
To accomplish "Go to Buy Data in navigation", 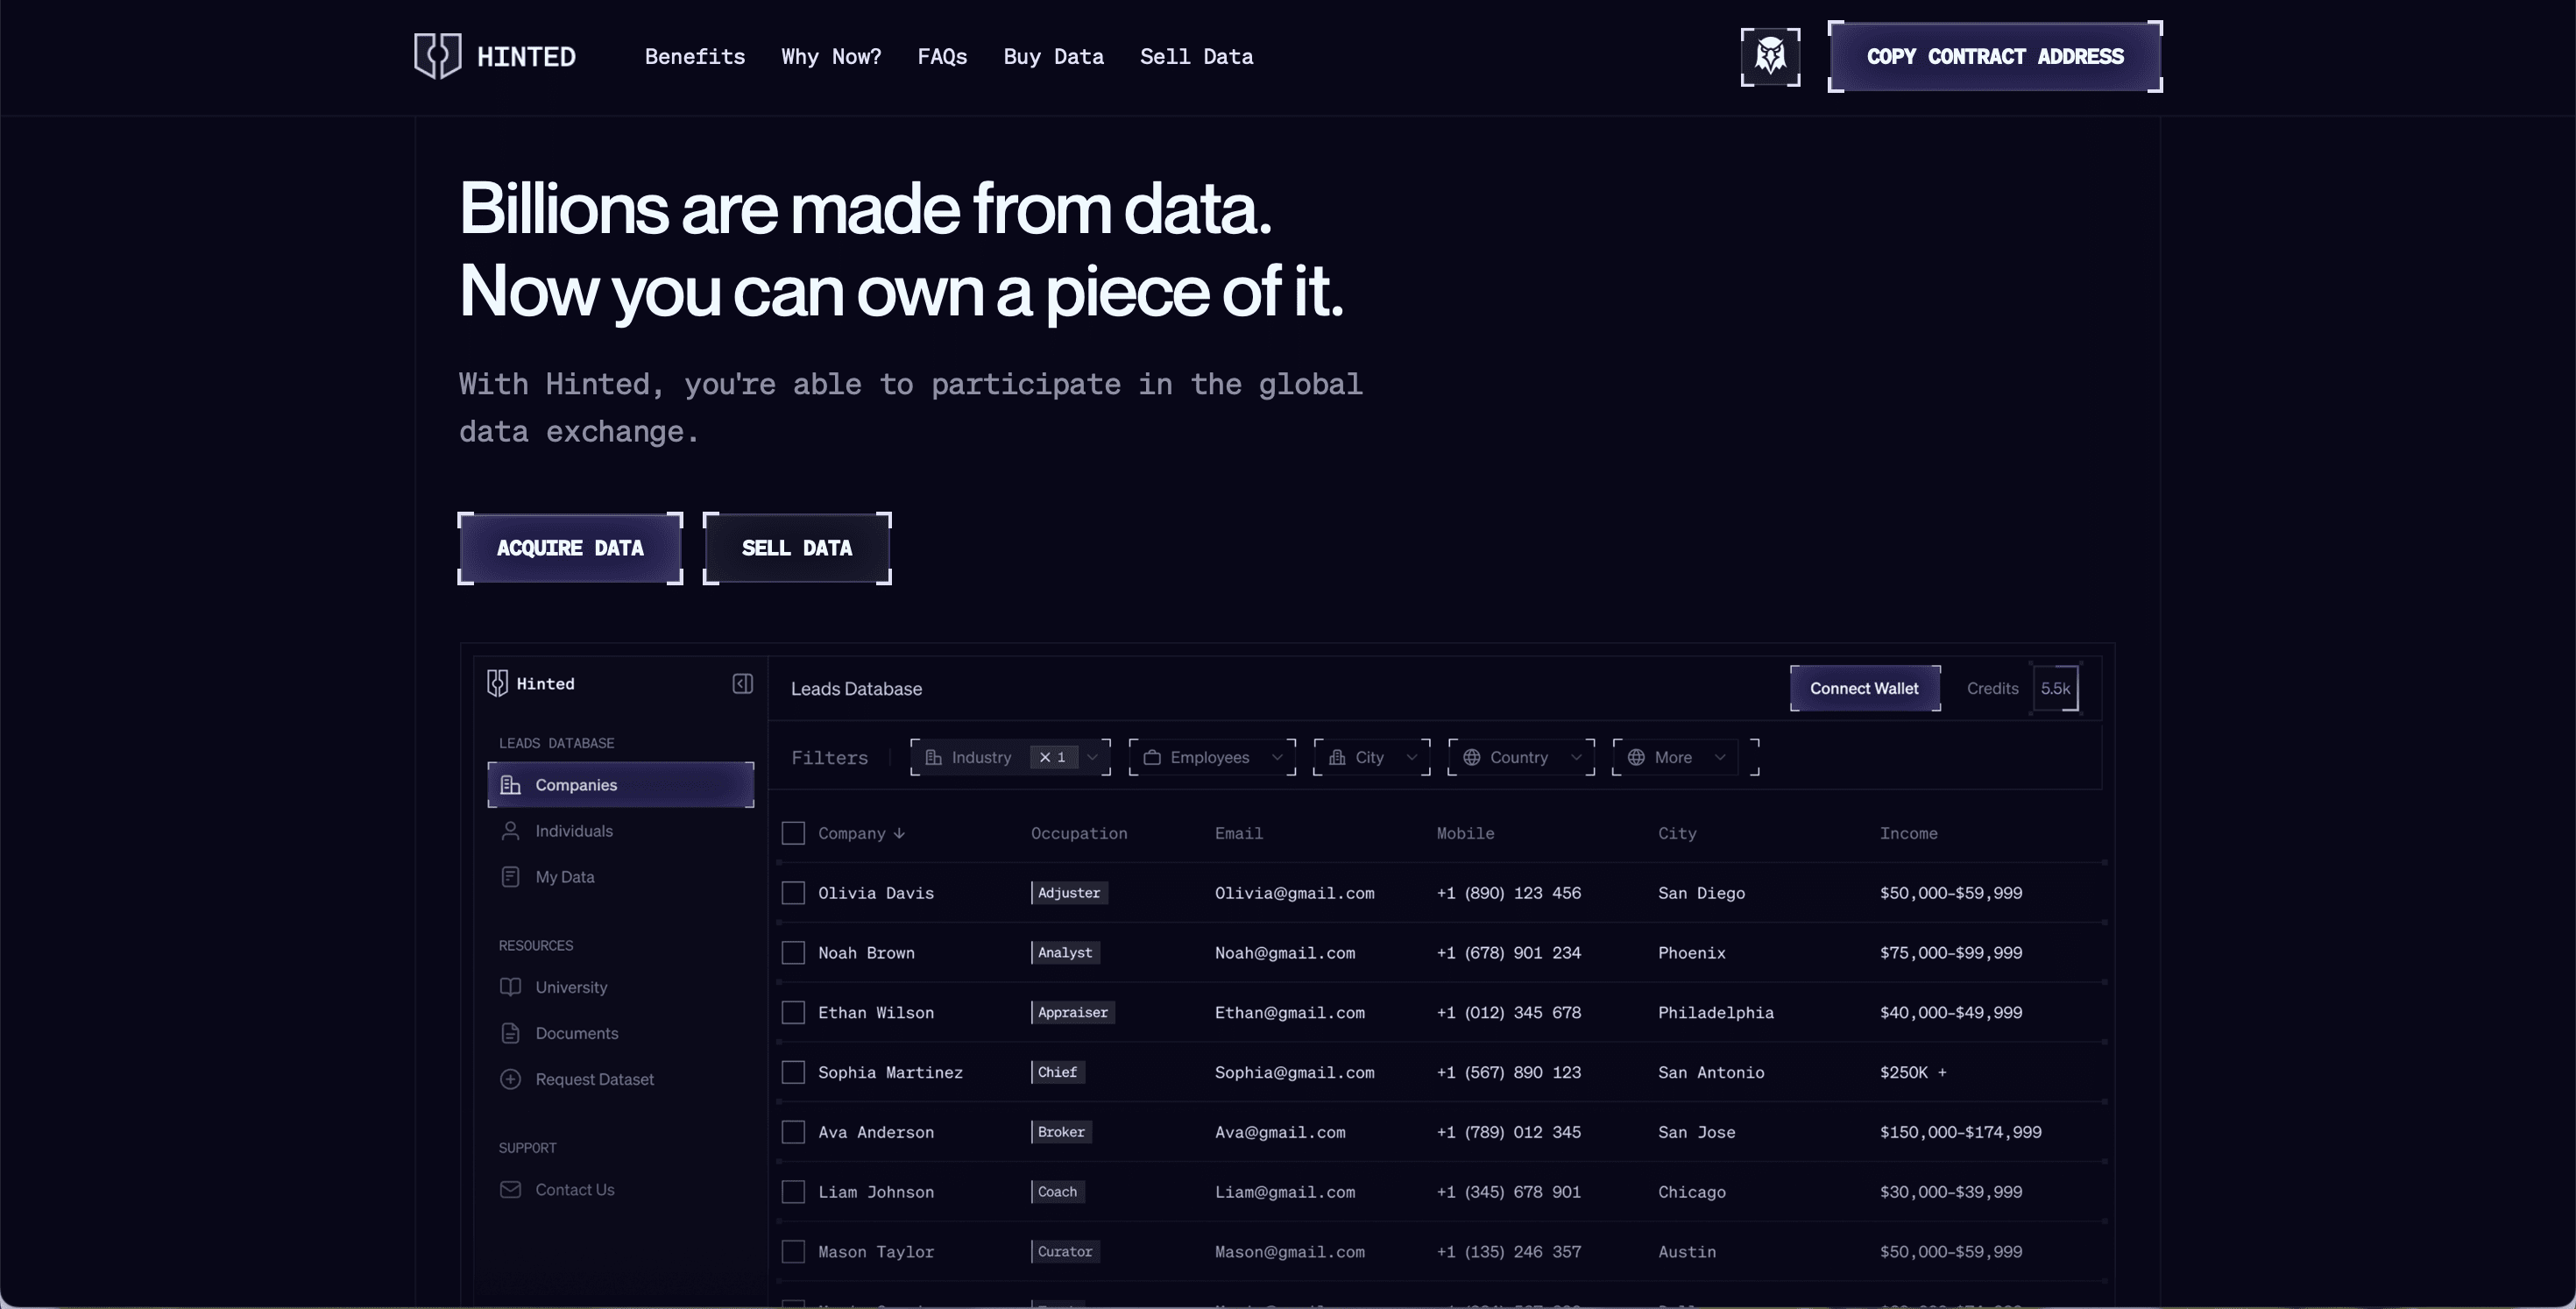I will 1053,57.
